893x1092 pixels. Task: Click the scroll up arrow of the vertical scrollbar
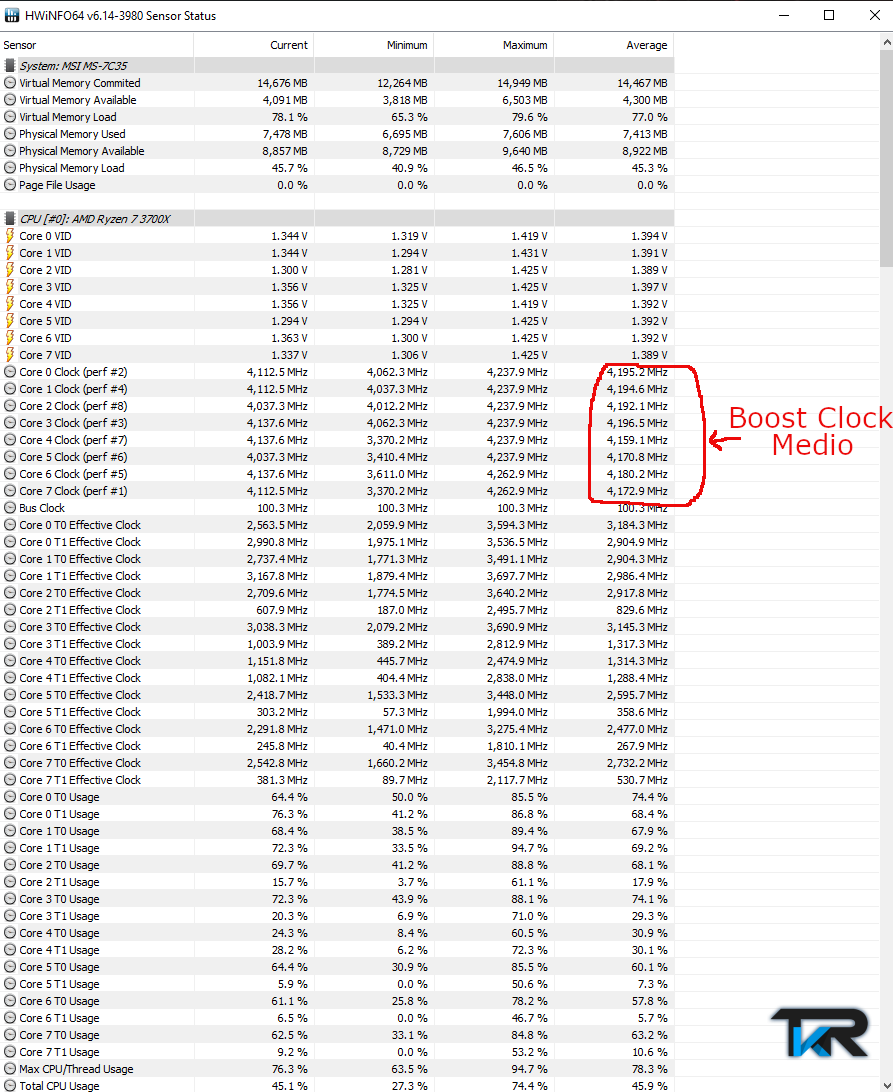pos(886,42)
